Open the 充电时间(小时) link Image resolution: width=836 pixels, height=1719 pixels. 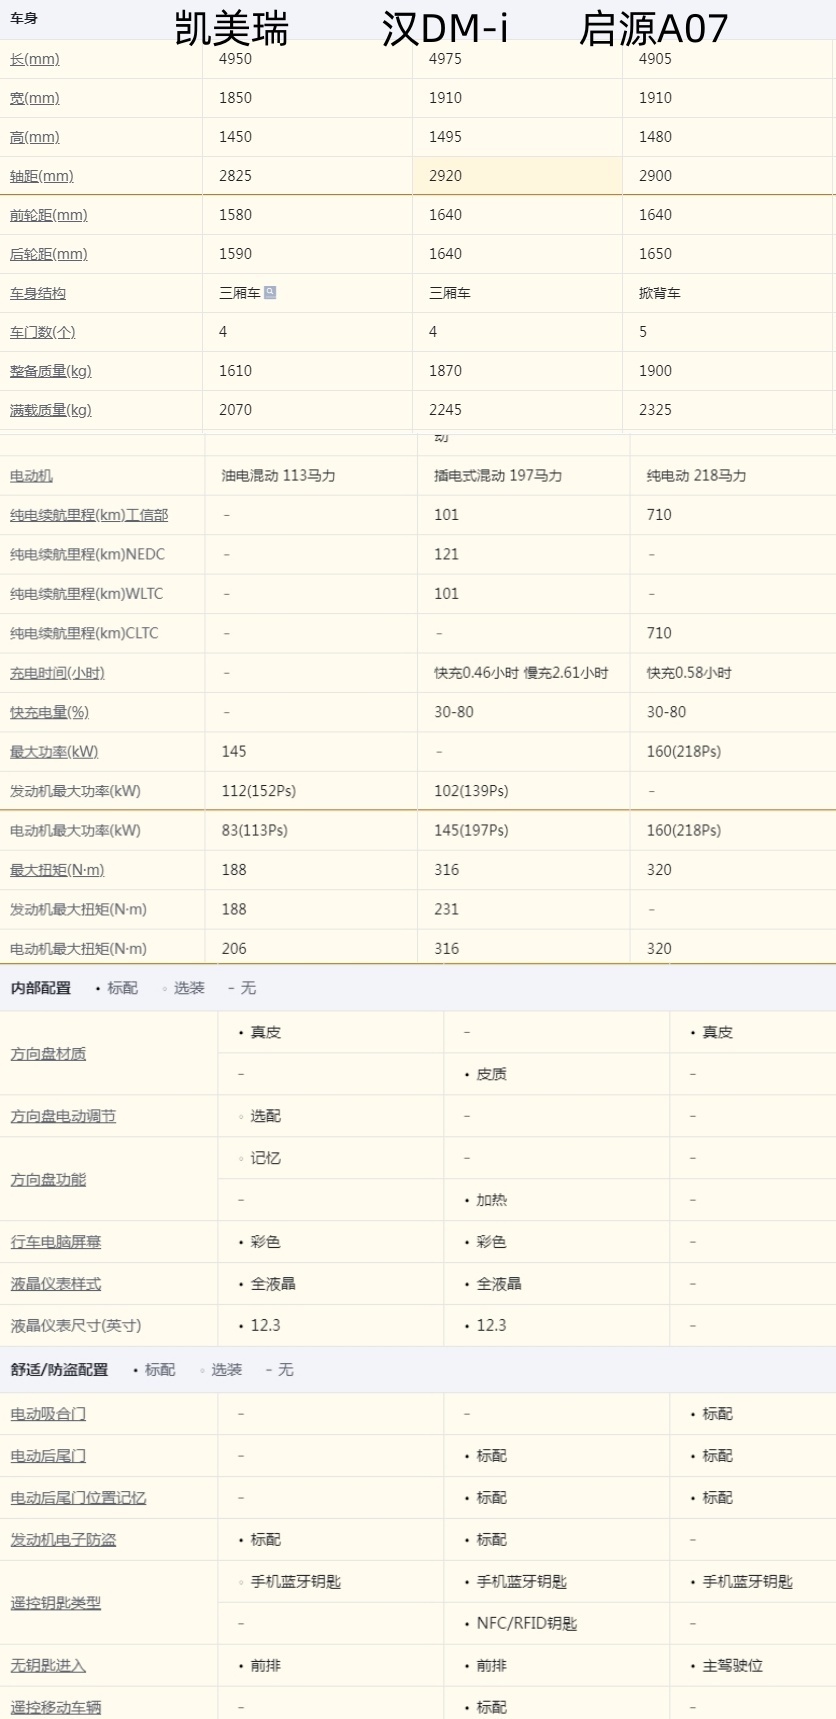tap(57, 673)
